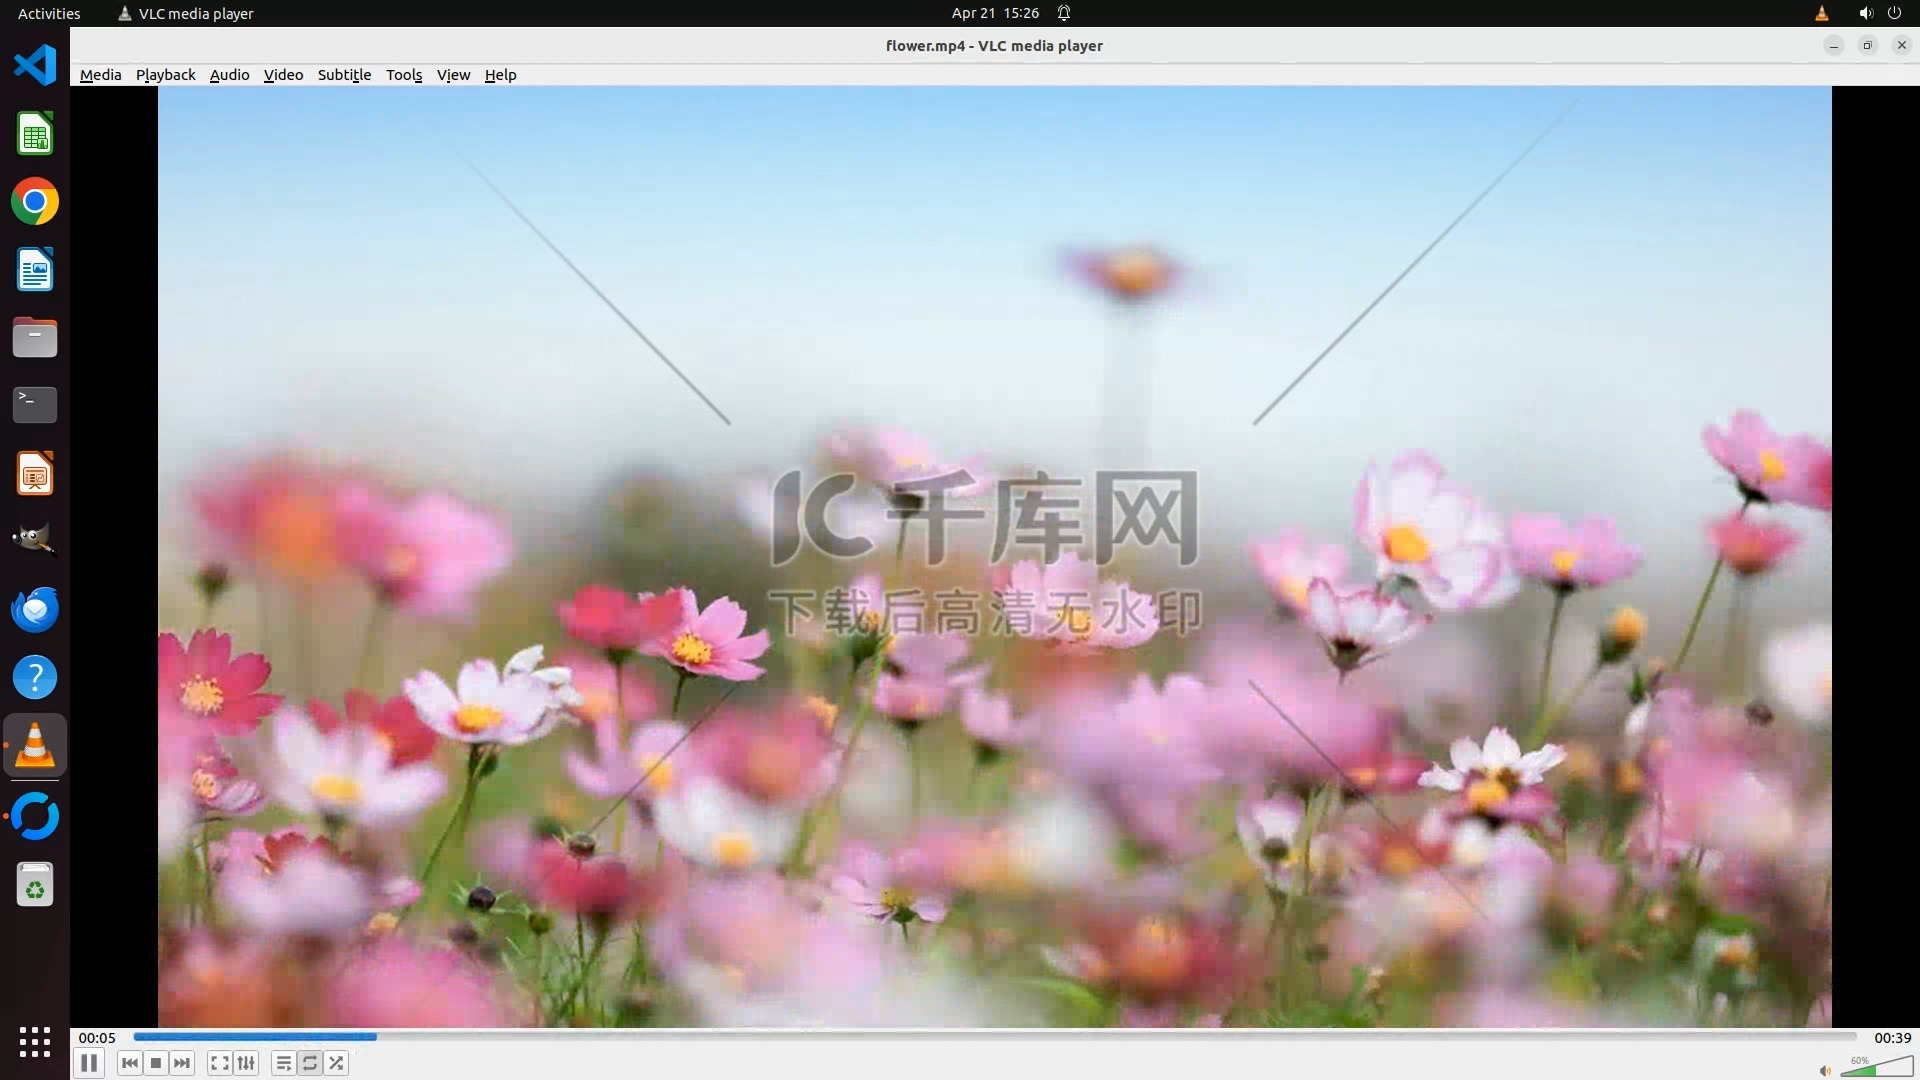
Task: Adjust the volume slider level
Action: click(1876, 1068)
